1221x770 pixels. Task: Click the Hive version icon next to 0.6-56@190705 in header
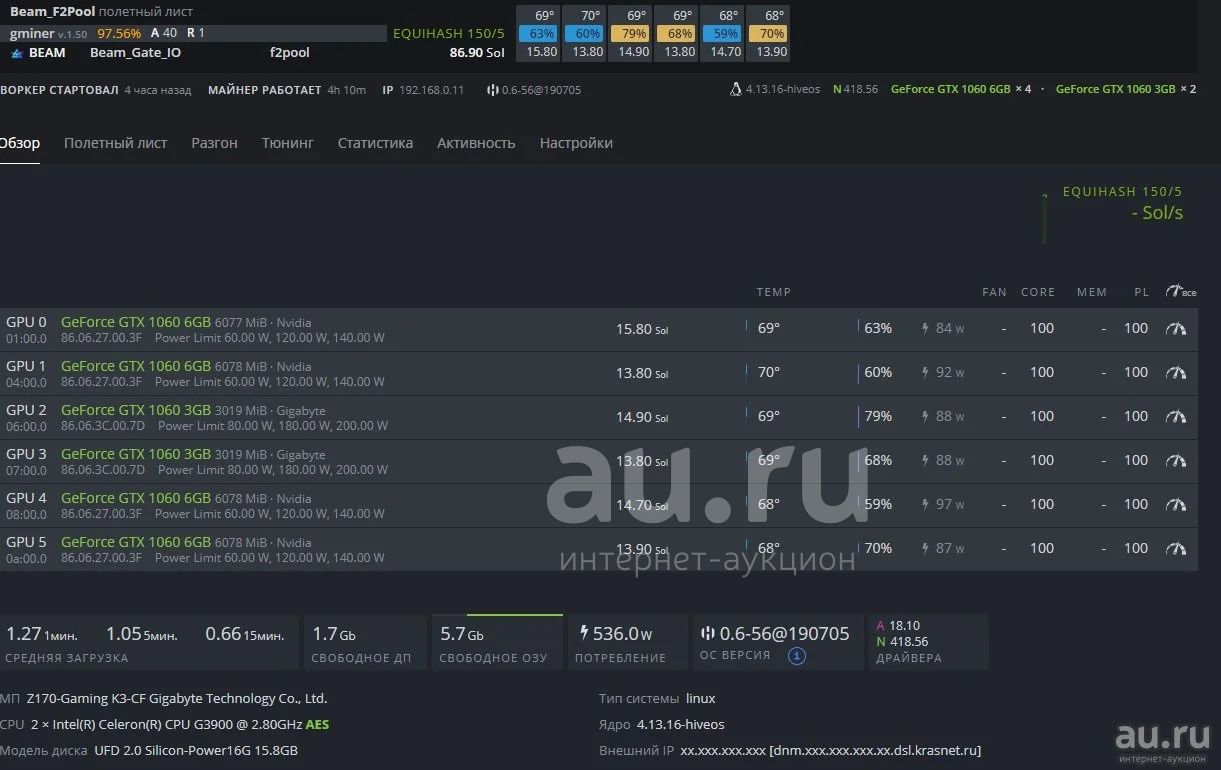click(493, 90)
